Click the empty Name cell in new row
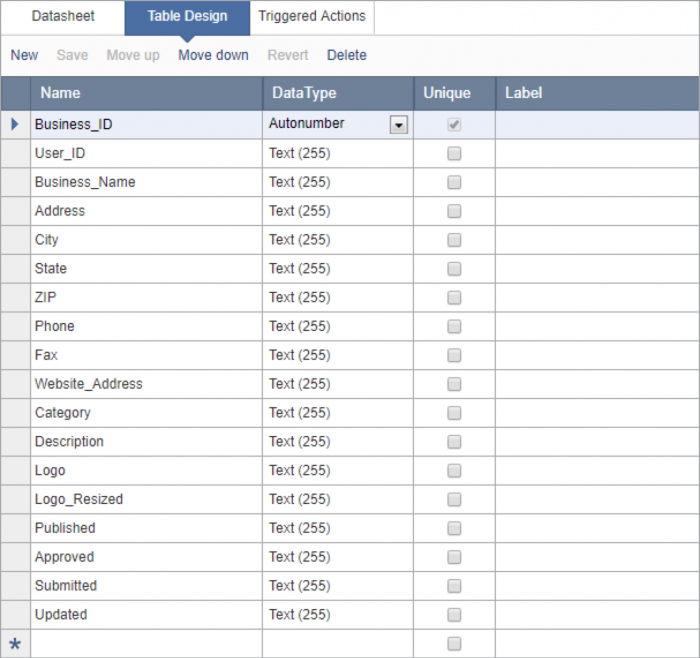 point(146,644)
